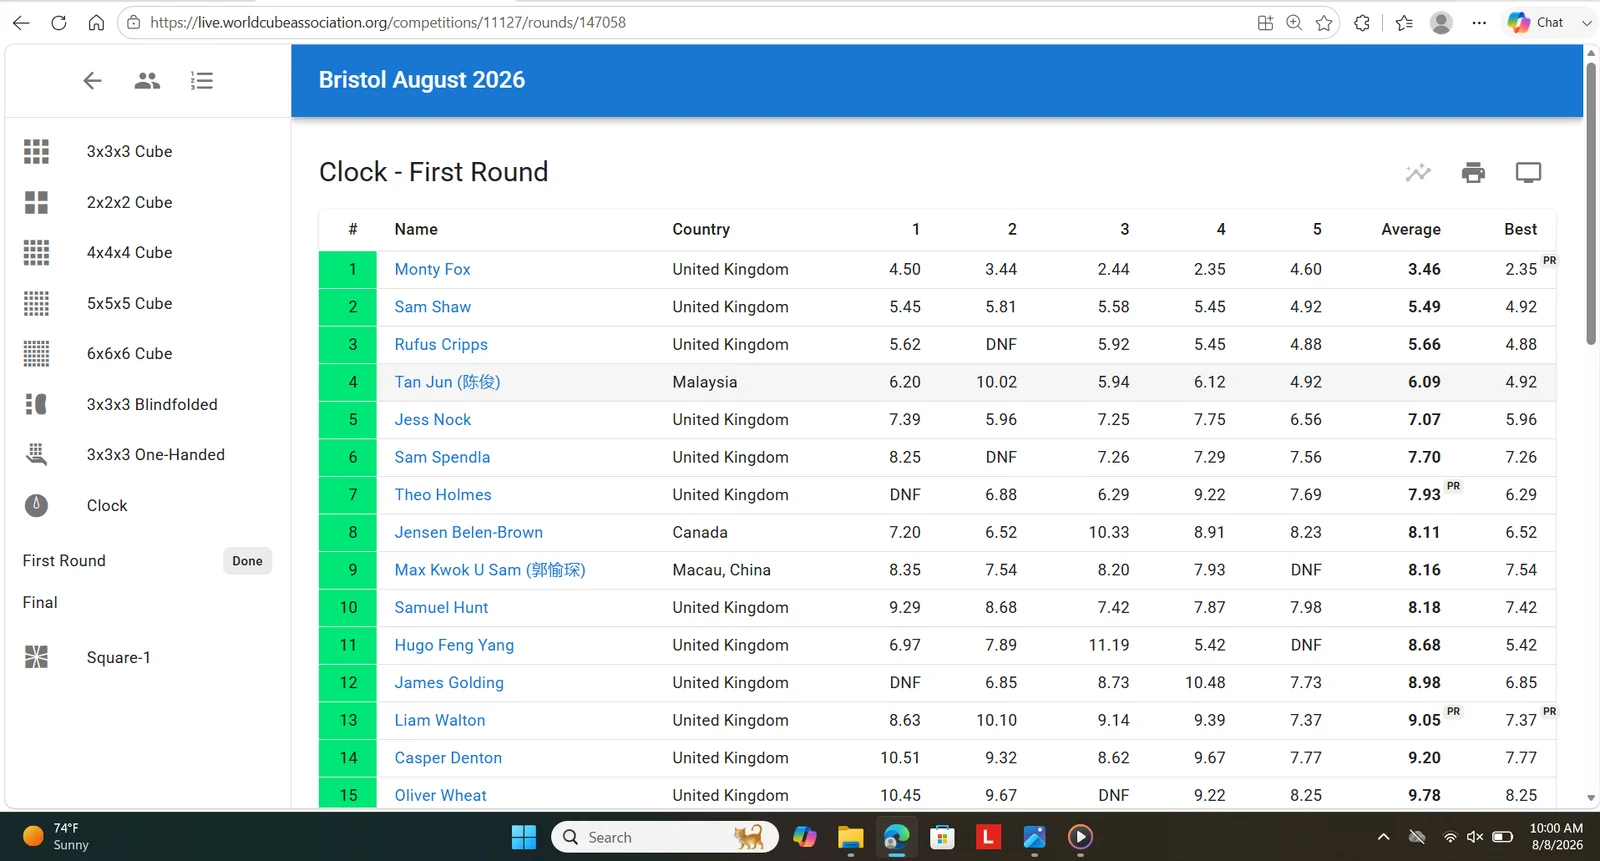The height and width of the screenshot is (861, 1600).
Task: Open the 3x3x3 One-Handed event
Action: point(148,455)
